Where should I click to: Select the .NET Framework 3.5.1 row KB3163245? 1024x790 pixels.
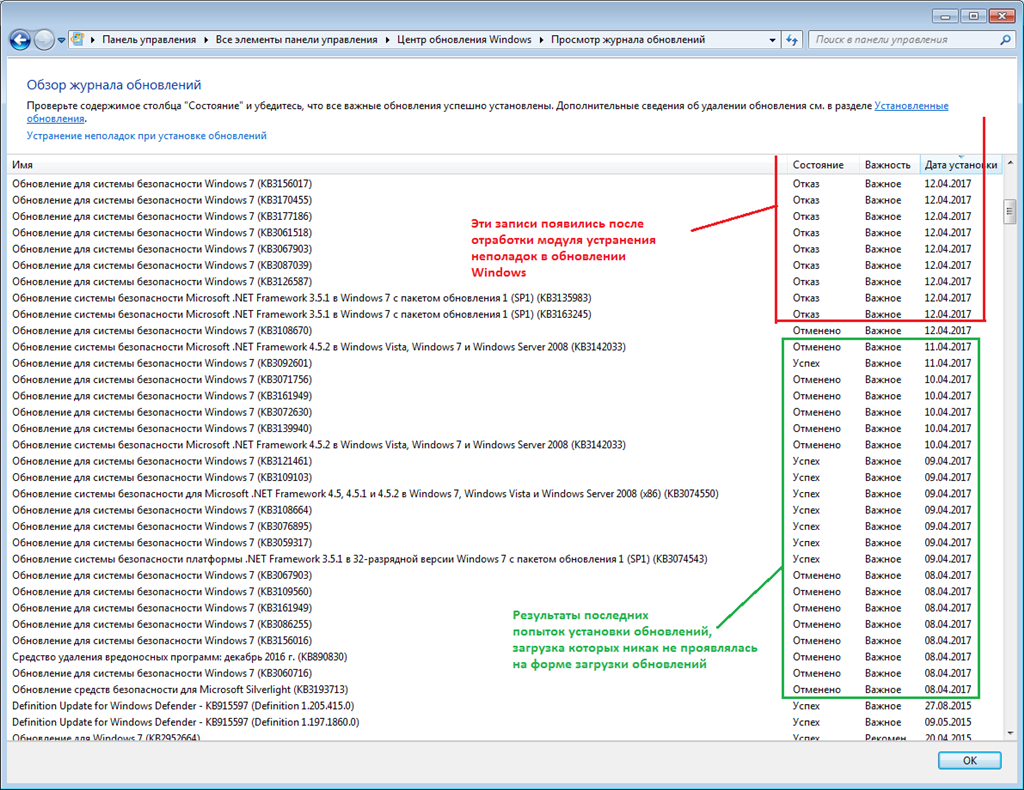(504, 315)
